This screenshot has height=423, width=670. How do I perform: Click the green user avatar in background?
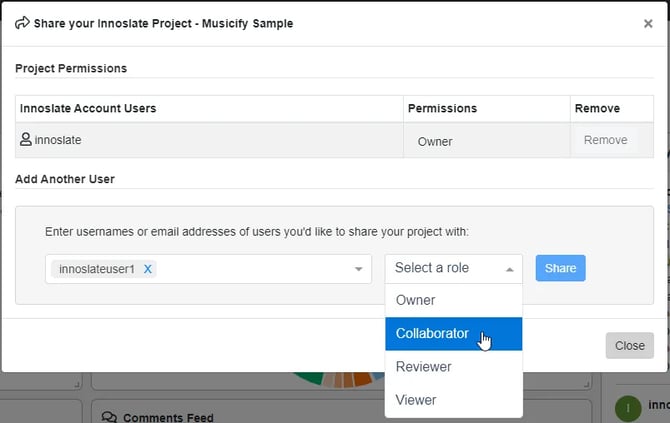[628, 409]
